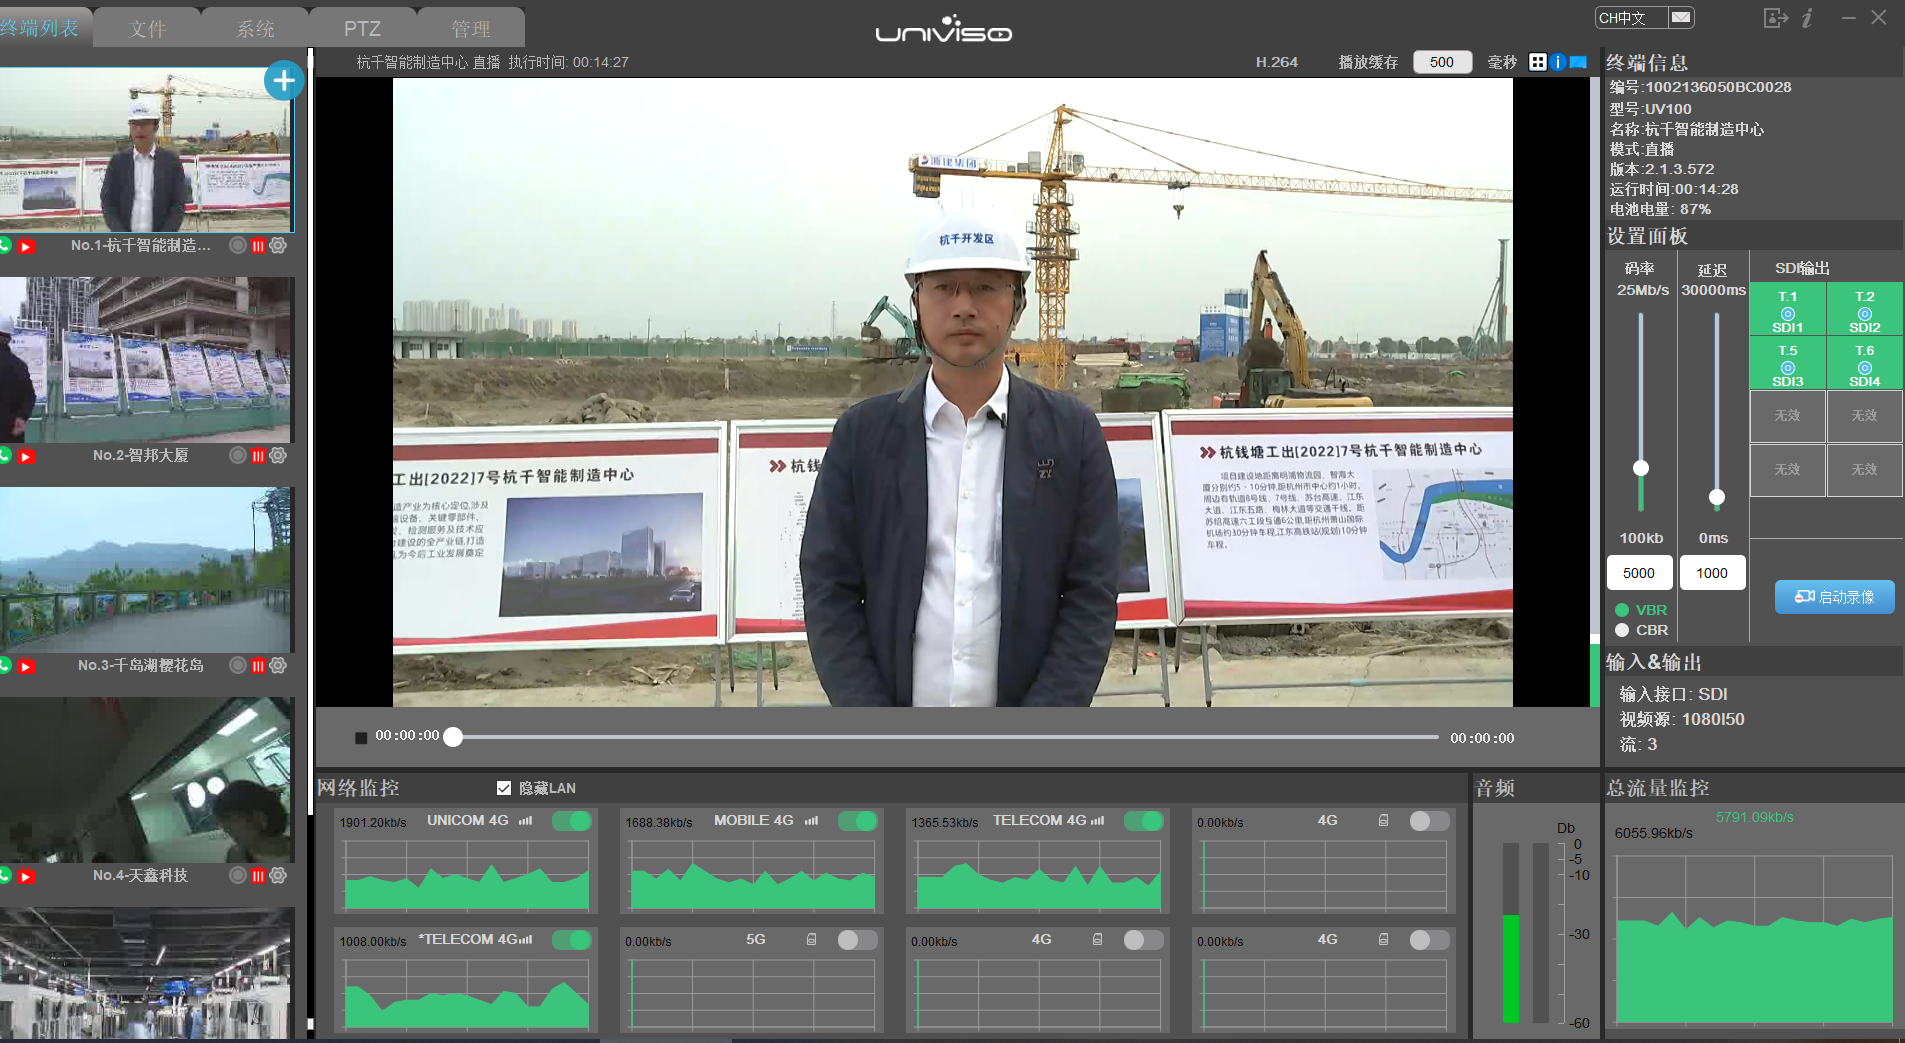Toggle the 隐藏LAN checkbox

504,788
